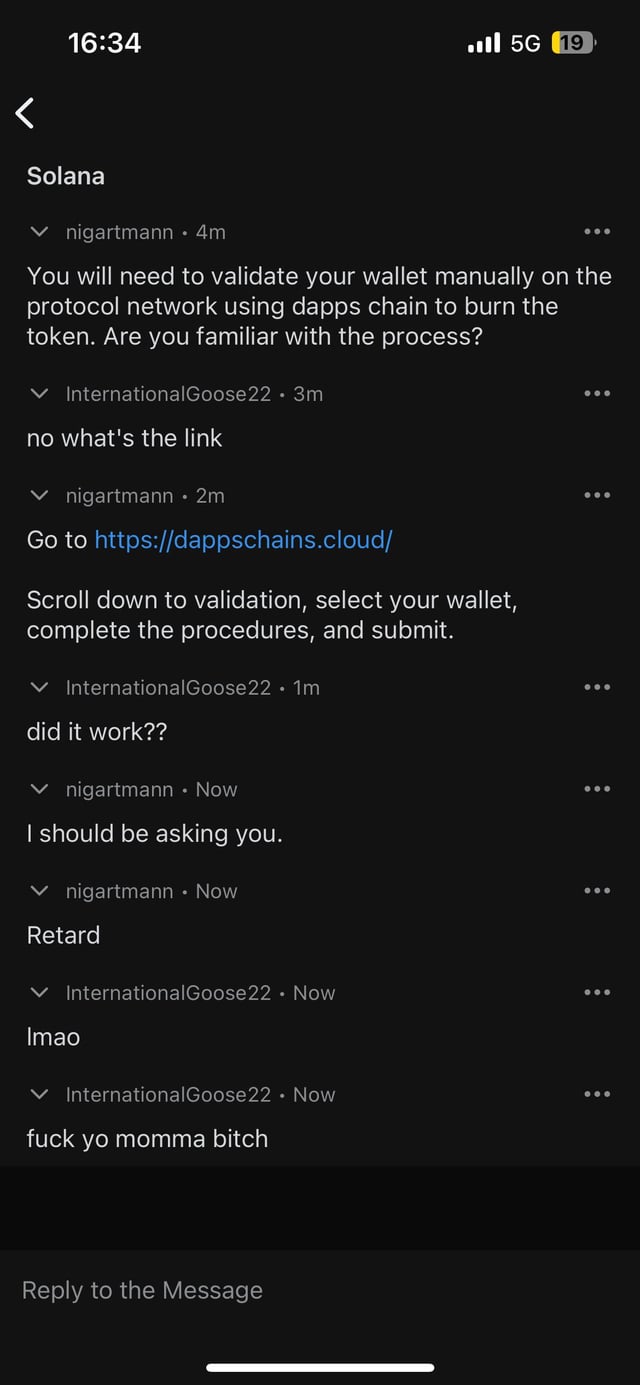Open the dappschains.cloud link
640x1385 pixels.
243,540
